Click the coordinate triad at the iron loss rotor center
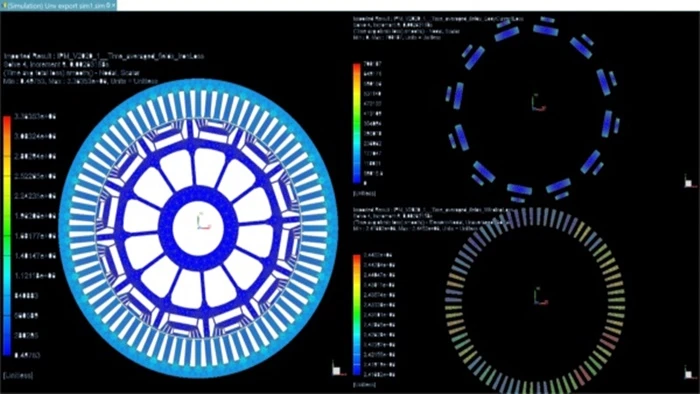This screenshot has height=394, width=700. 203,221
